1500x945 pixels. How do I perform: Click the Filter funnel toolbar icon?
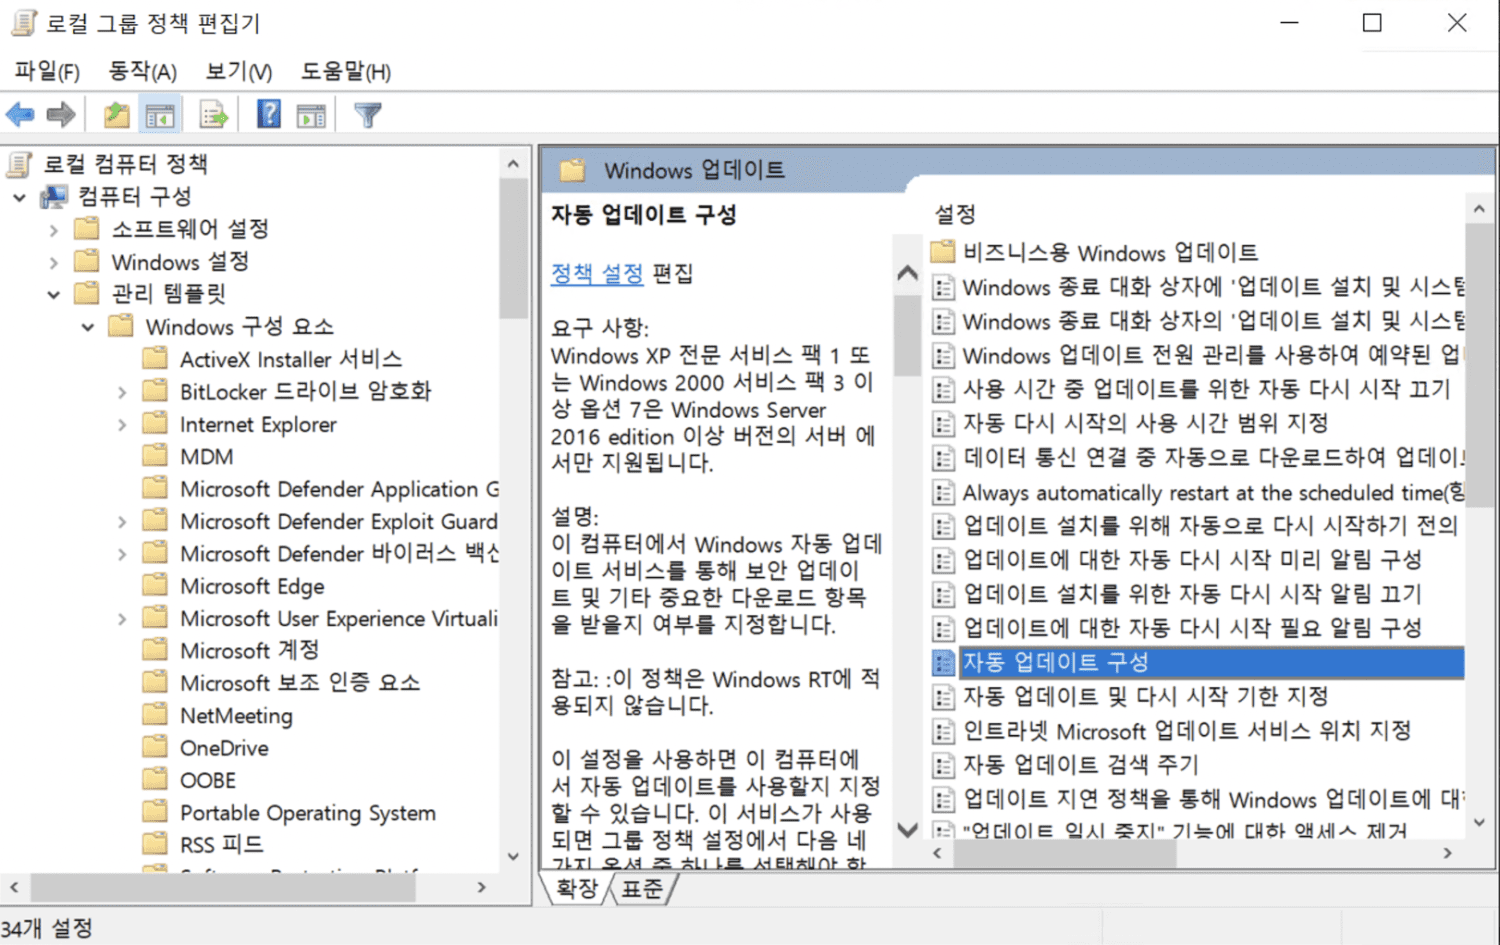tap(368, 115)
